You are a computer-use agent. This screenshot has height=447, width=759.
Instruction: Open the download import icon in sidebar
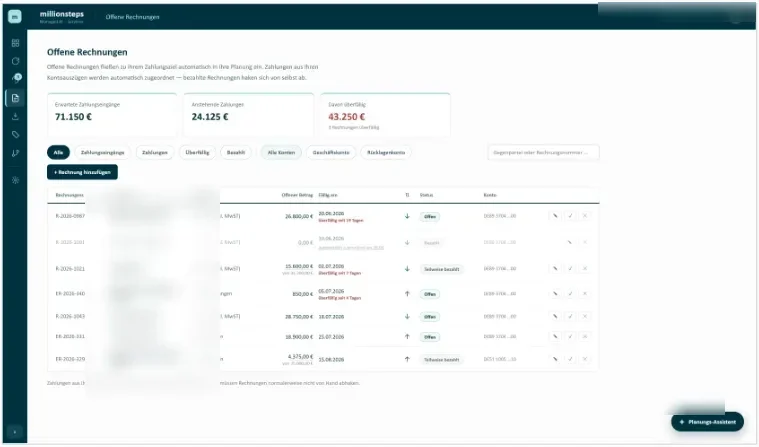pos(15,116)
